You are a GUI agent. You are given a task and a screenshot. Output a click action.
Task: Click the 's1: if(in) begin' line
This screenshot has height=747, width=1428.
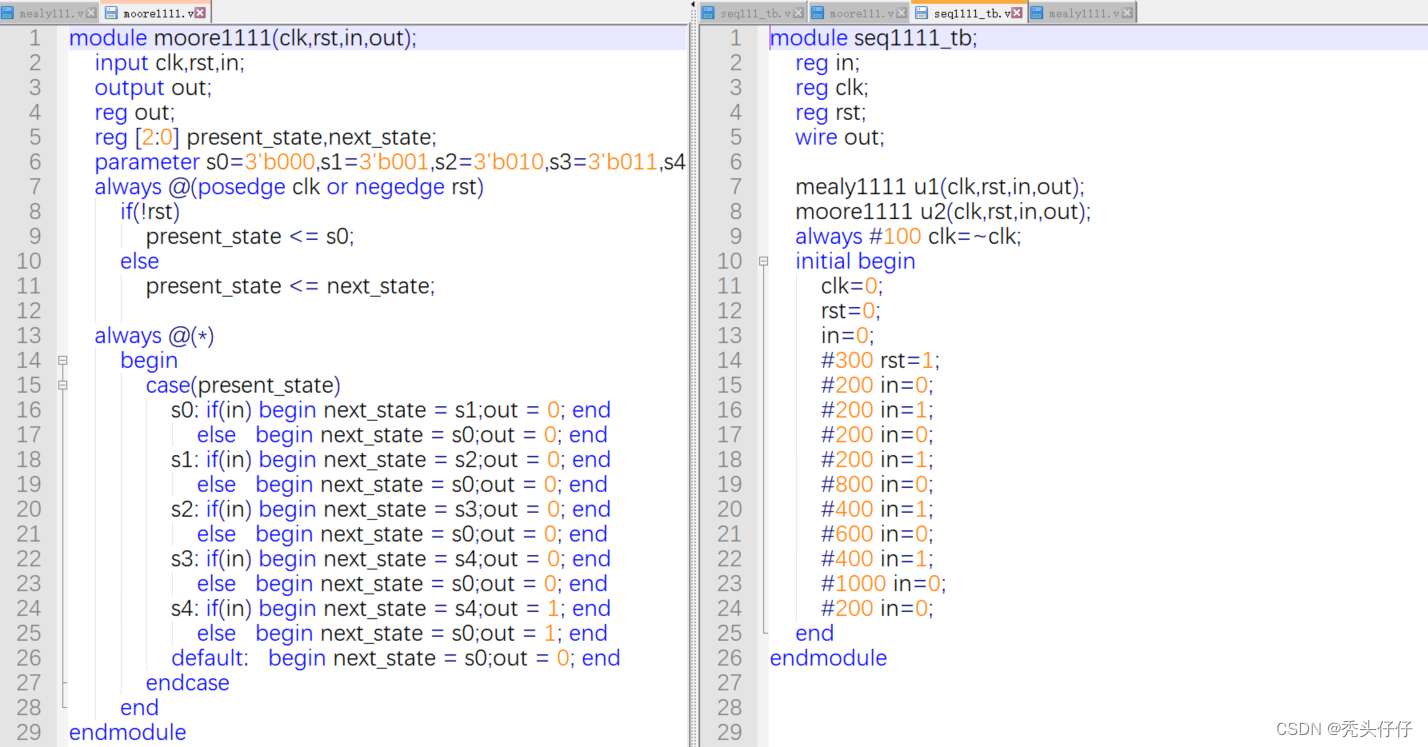click(391, 460)
